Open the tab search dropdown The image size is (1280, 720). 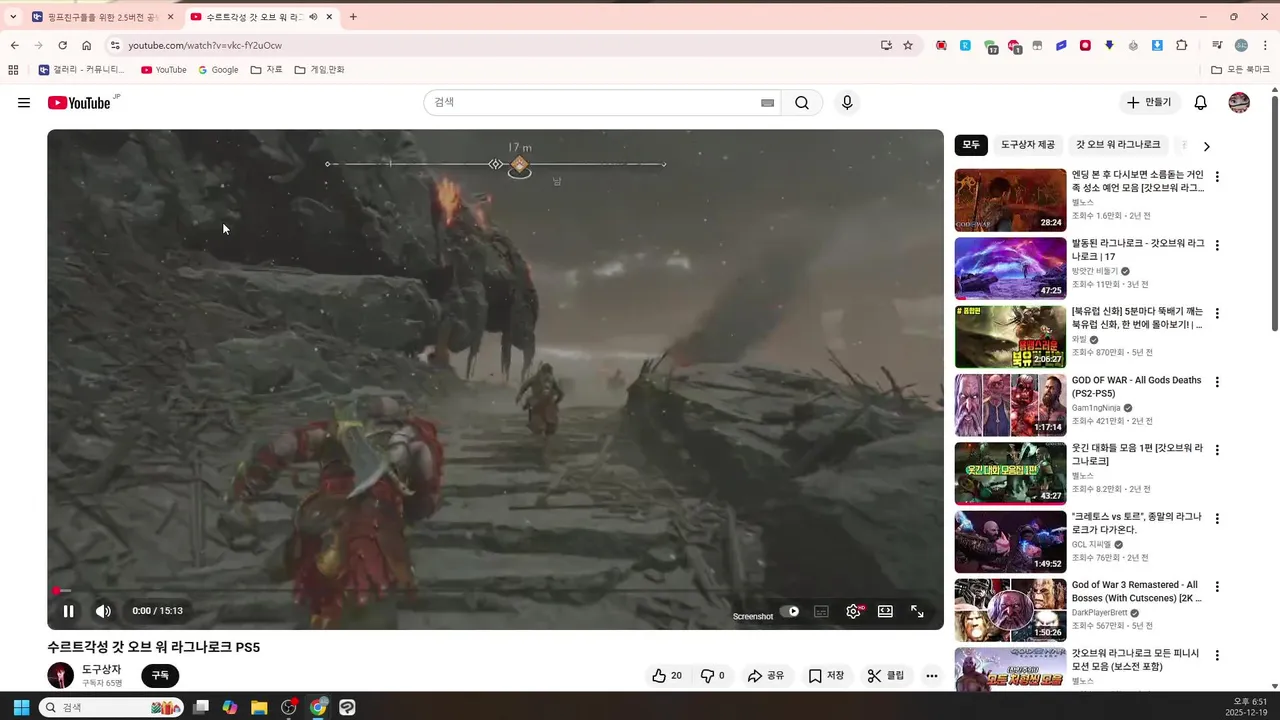tap(13, 17)
